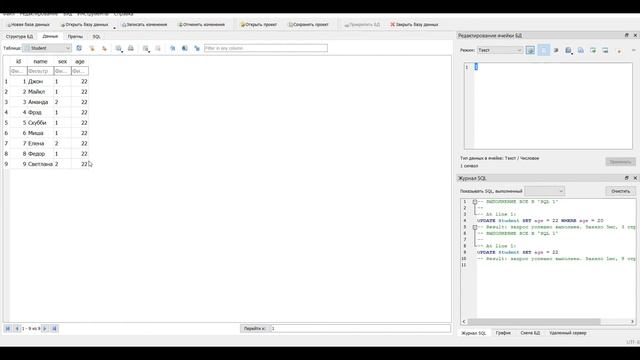Image resolution: width=640 pixels, height=360 pixels.
Task: Delete the current record icon
Action: [x=158, y=48]
